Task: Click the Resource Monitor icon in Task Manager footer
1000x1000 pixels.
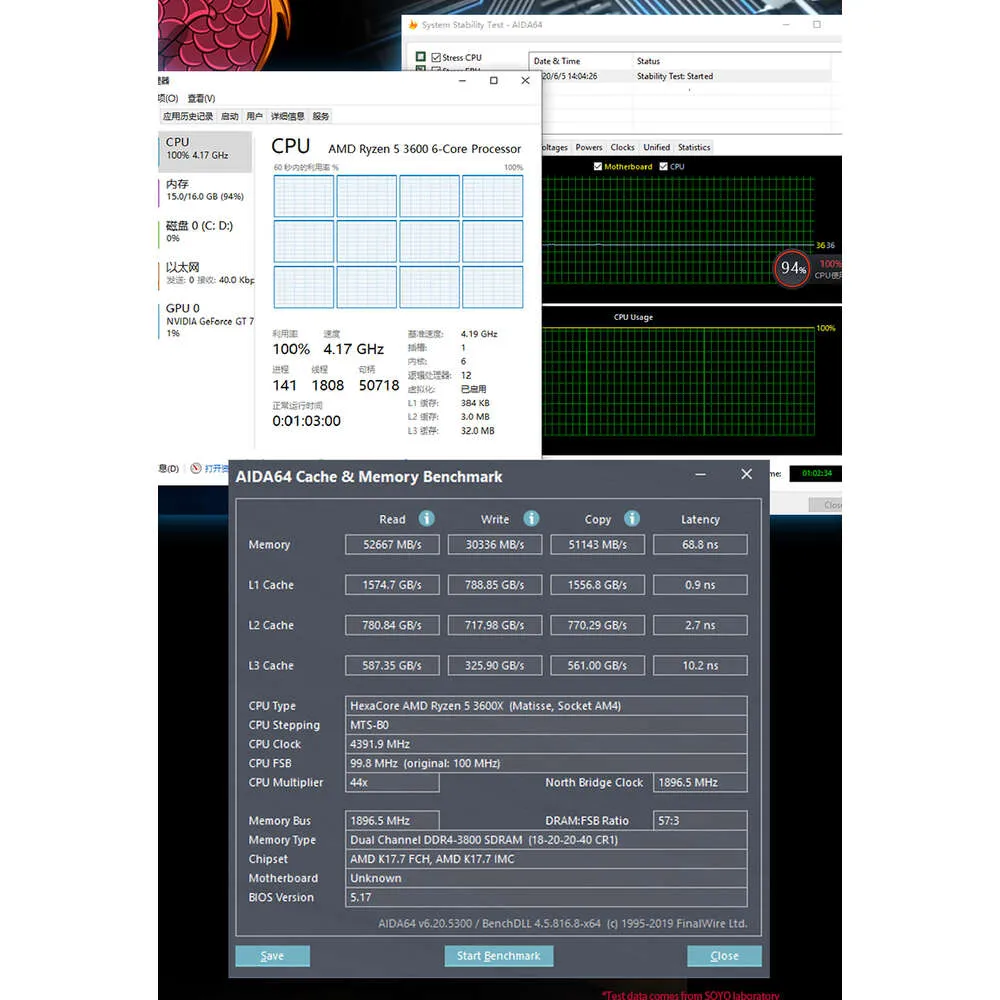Action: click(196, 468)
